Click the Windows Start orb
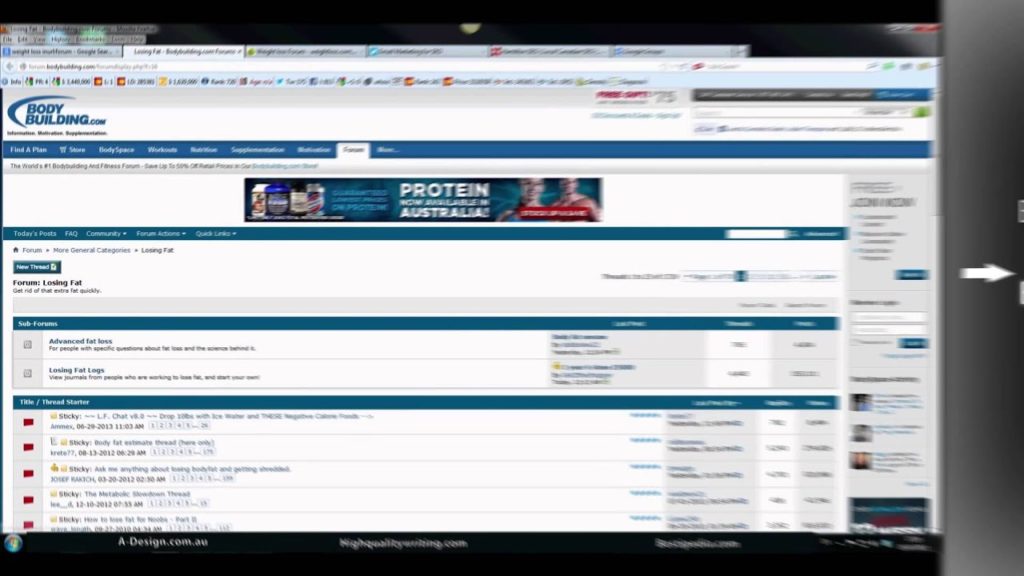 [13, 543]
